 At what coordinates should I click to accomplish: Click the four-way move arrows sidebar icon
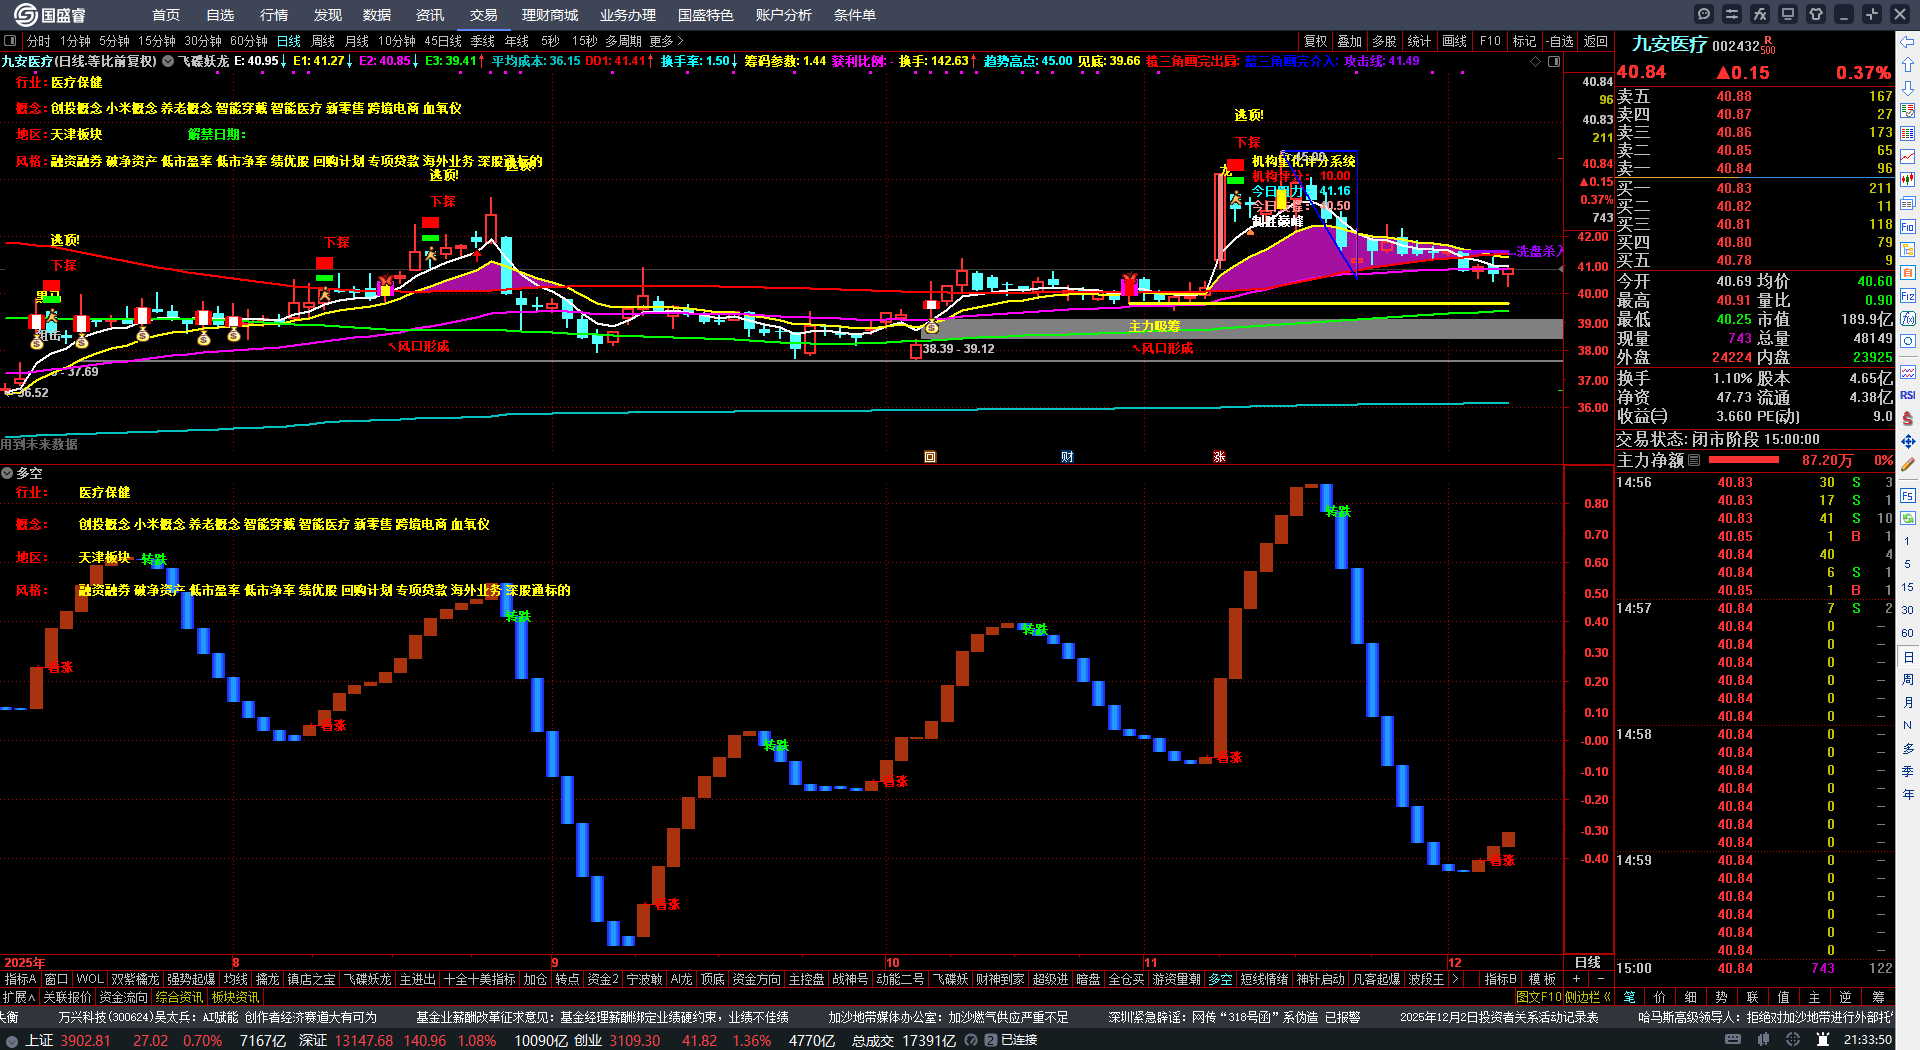pyautogui.click(x=1908, y=441)
